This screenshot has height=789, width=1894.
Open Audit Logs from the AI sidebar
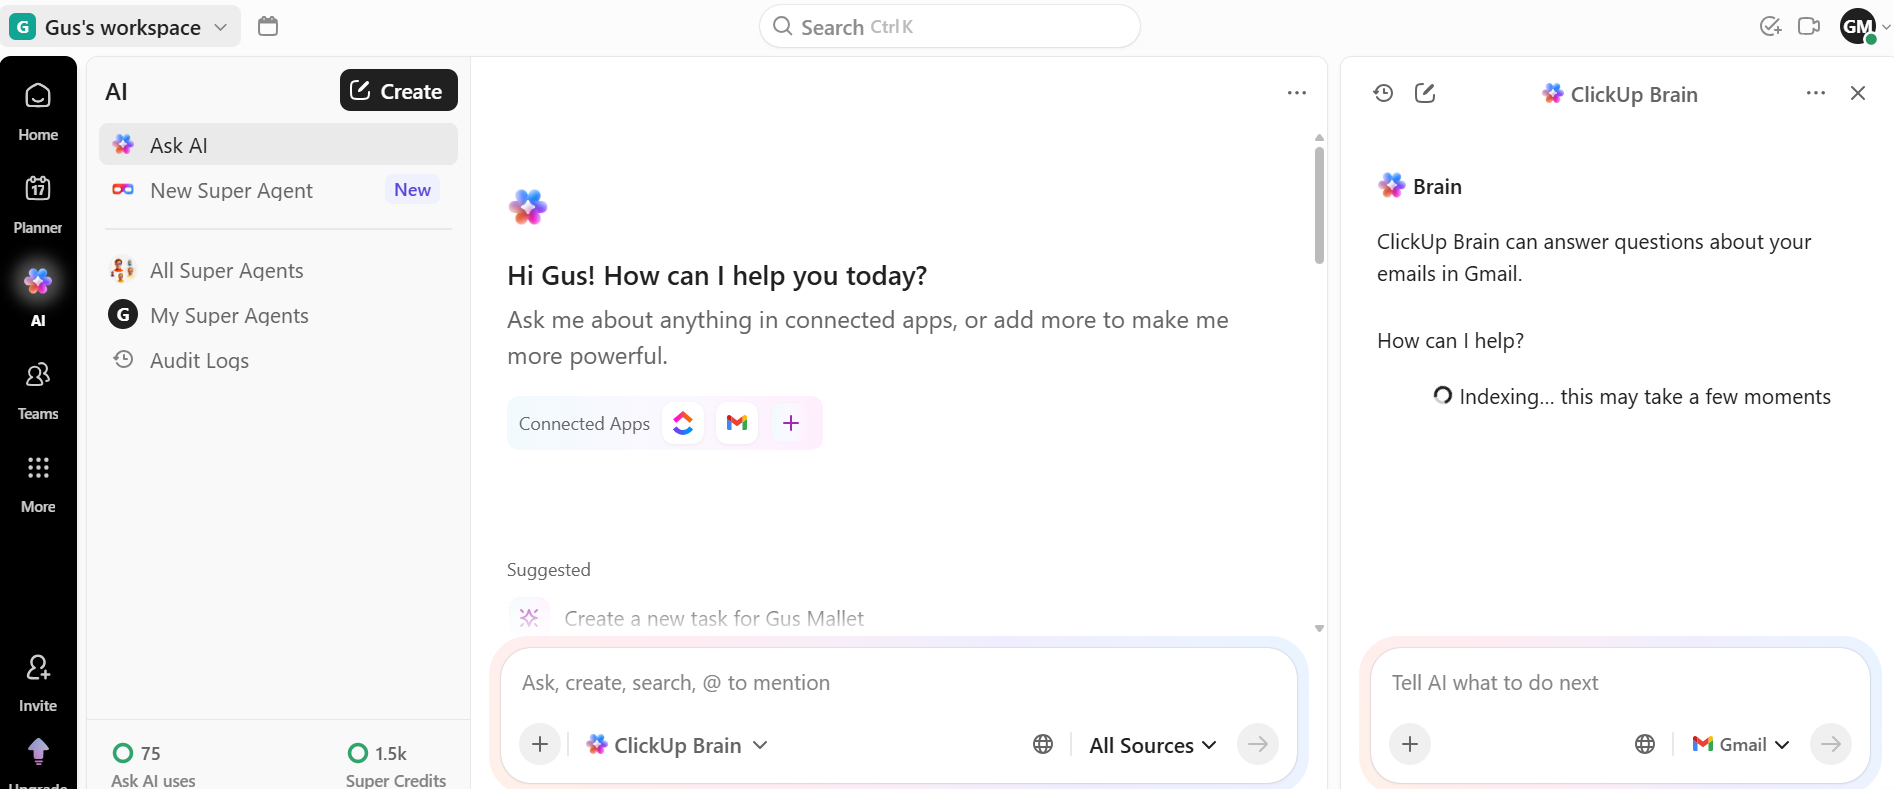pyautogui.click(x=198, y=360)
